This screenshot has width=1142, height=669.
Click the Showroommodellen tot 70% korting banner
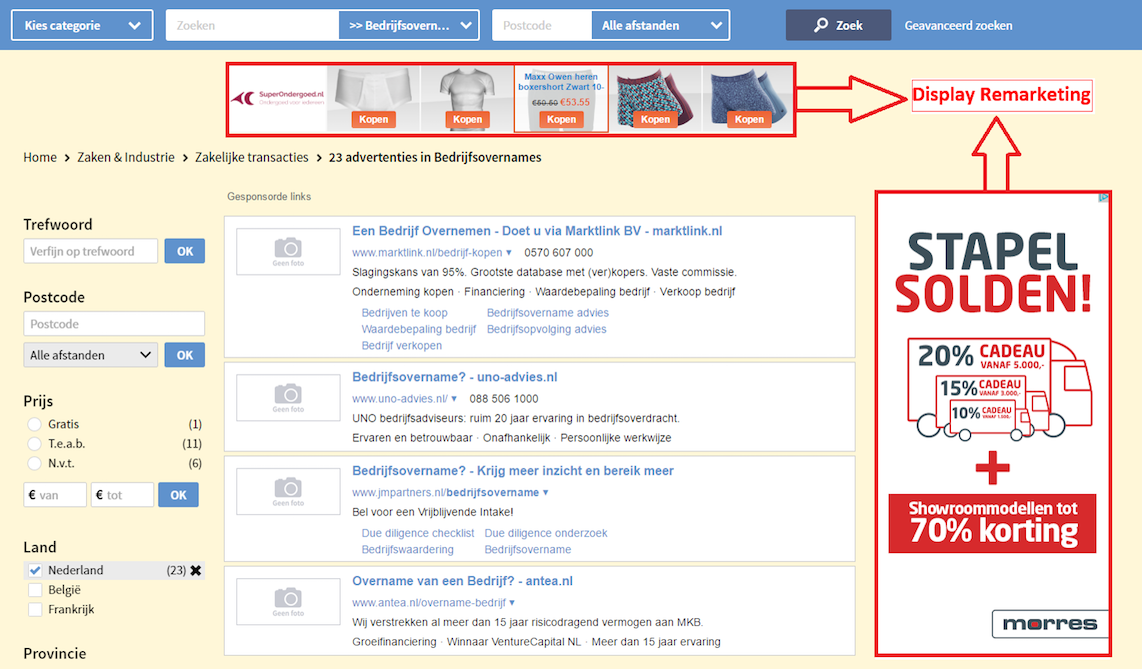coord(992,523)
